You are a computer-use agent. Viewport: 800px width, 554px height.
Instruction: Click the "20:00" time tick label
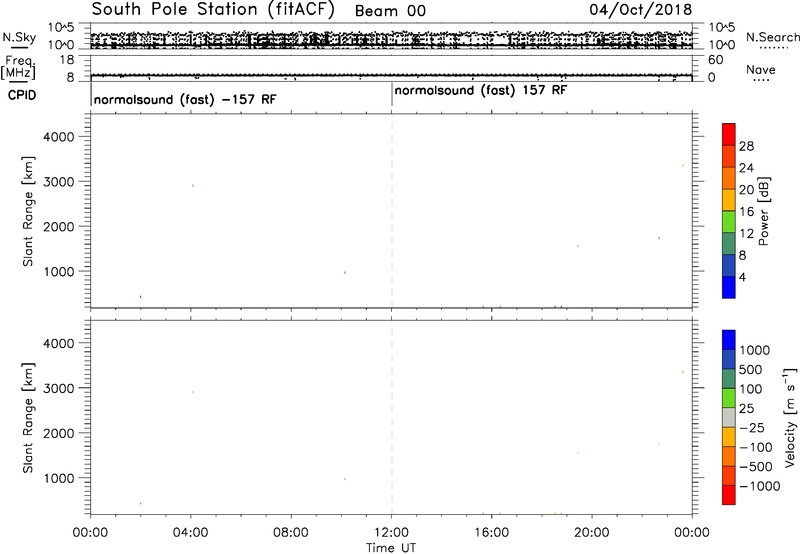pos(592,533)
